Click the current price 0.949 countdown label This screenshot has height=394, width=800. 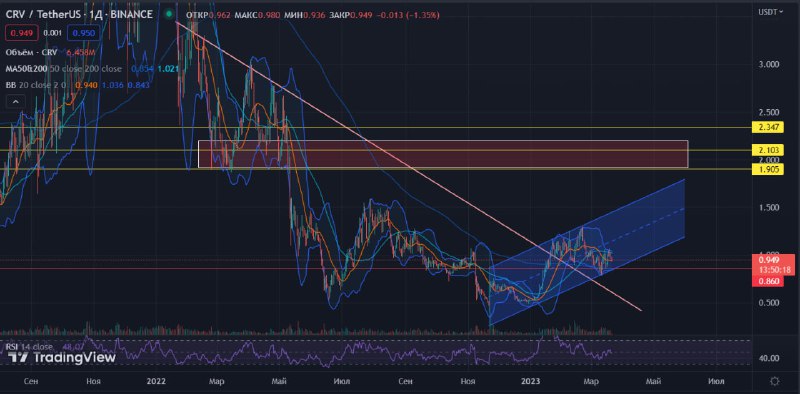click(x=772, y=265)
